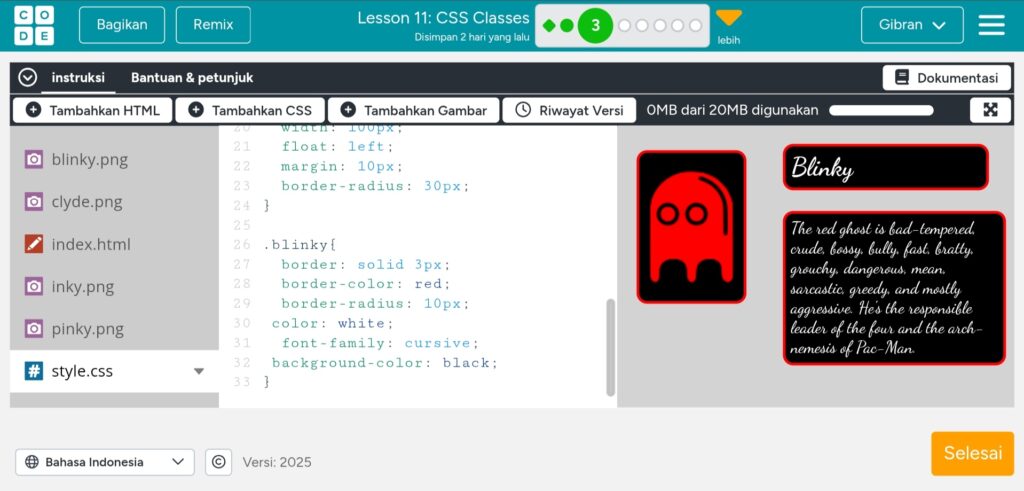Select the instruksi tab

point(78,78)
